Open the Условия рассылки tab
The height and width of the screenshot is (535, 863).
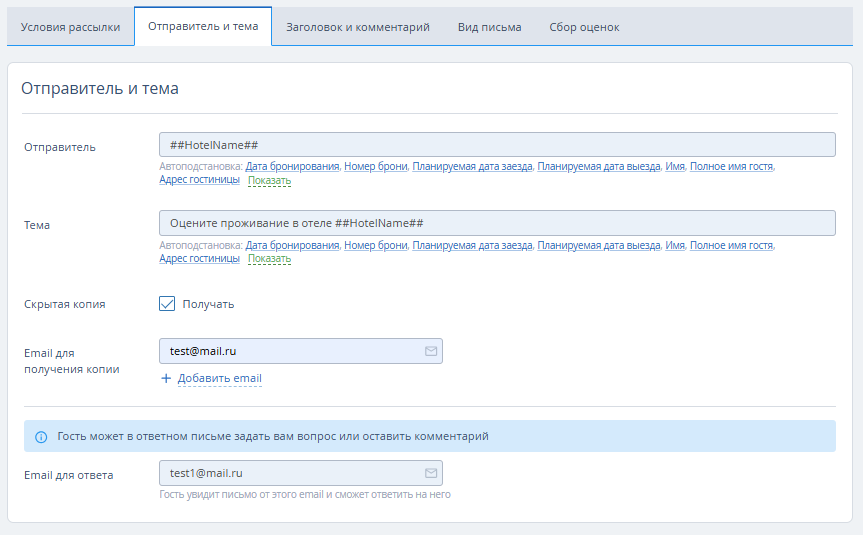tap(70, 27)
